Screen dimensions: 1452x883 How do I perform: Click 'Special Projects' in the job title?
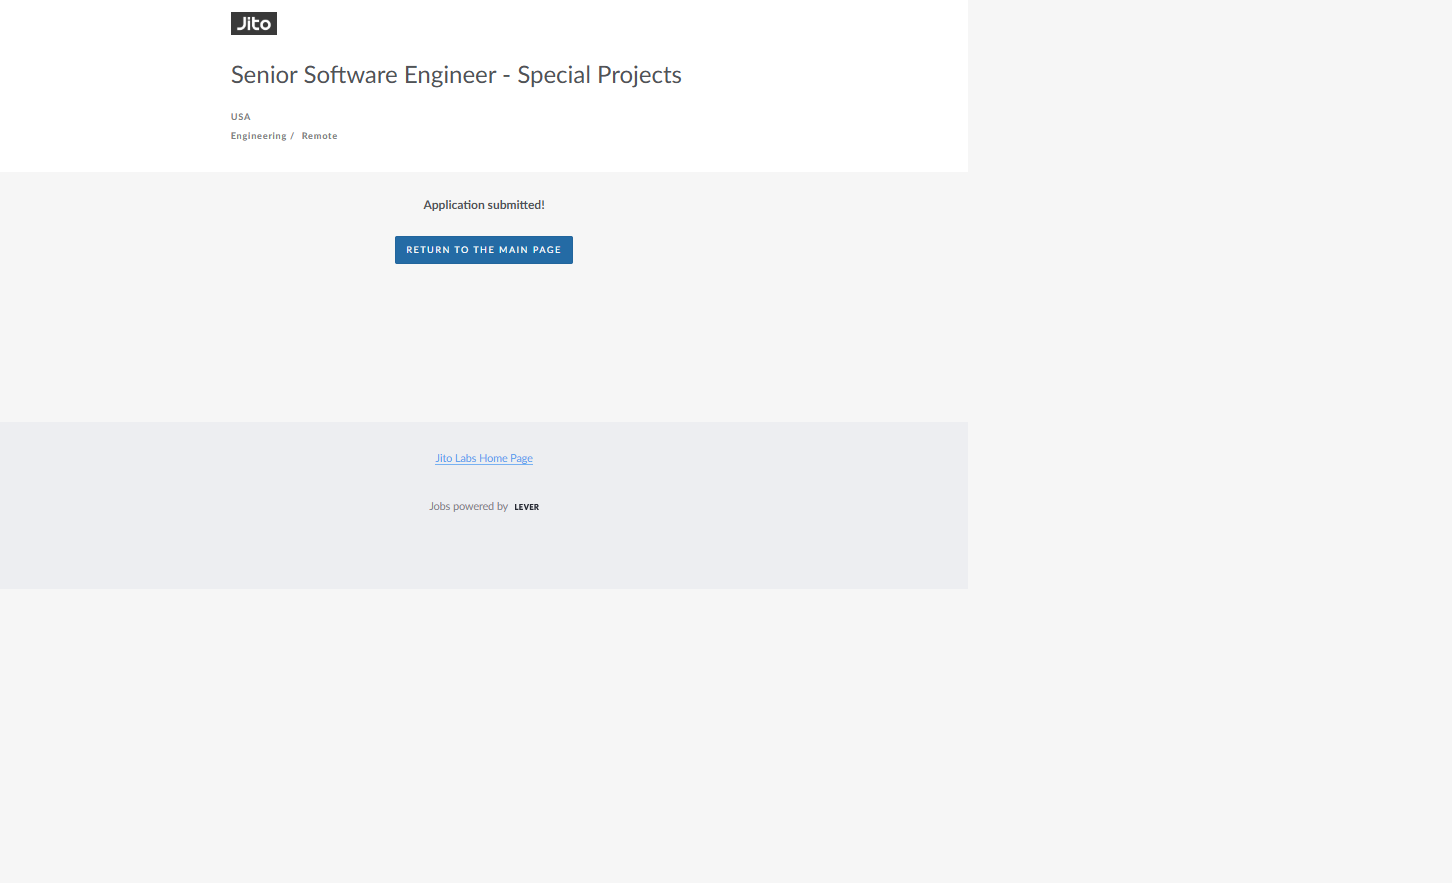[x=599, y=75]
